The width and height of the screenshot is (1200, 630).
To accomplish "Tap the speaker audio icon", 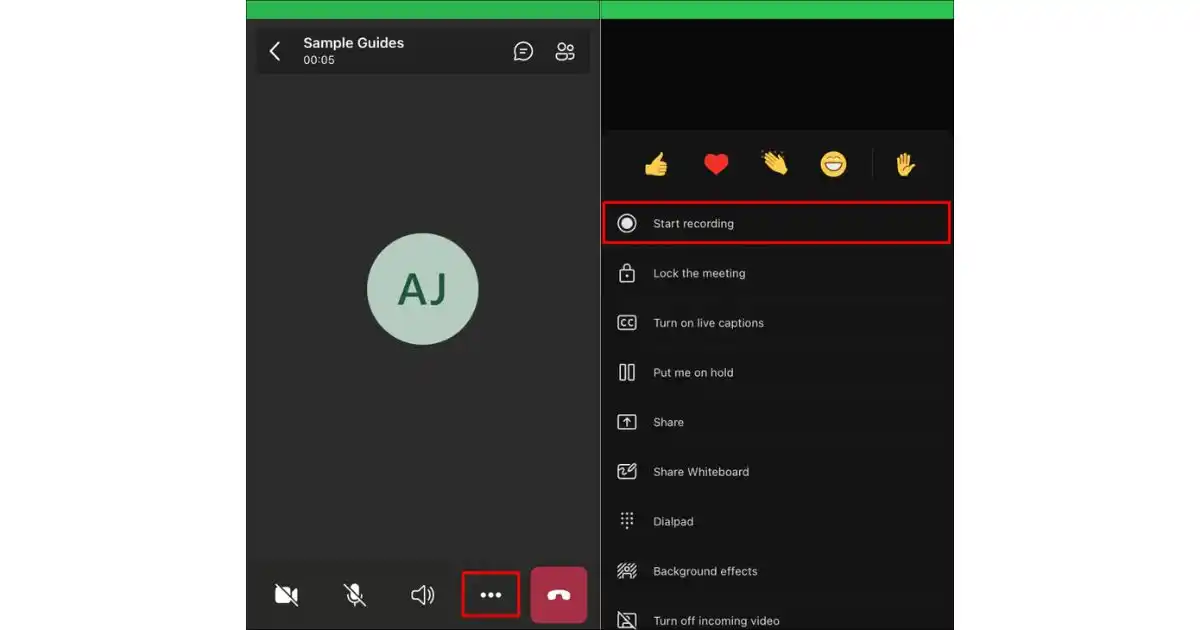I will coord(422,595).
